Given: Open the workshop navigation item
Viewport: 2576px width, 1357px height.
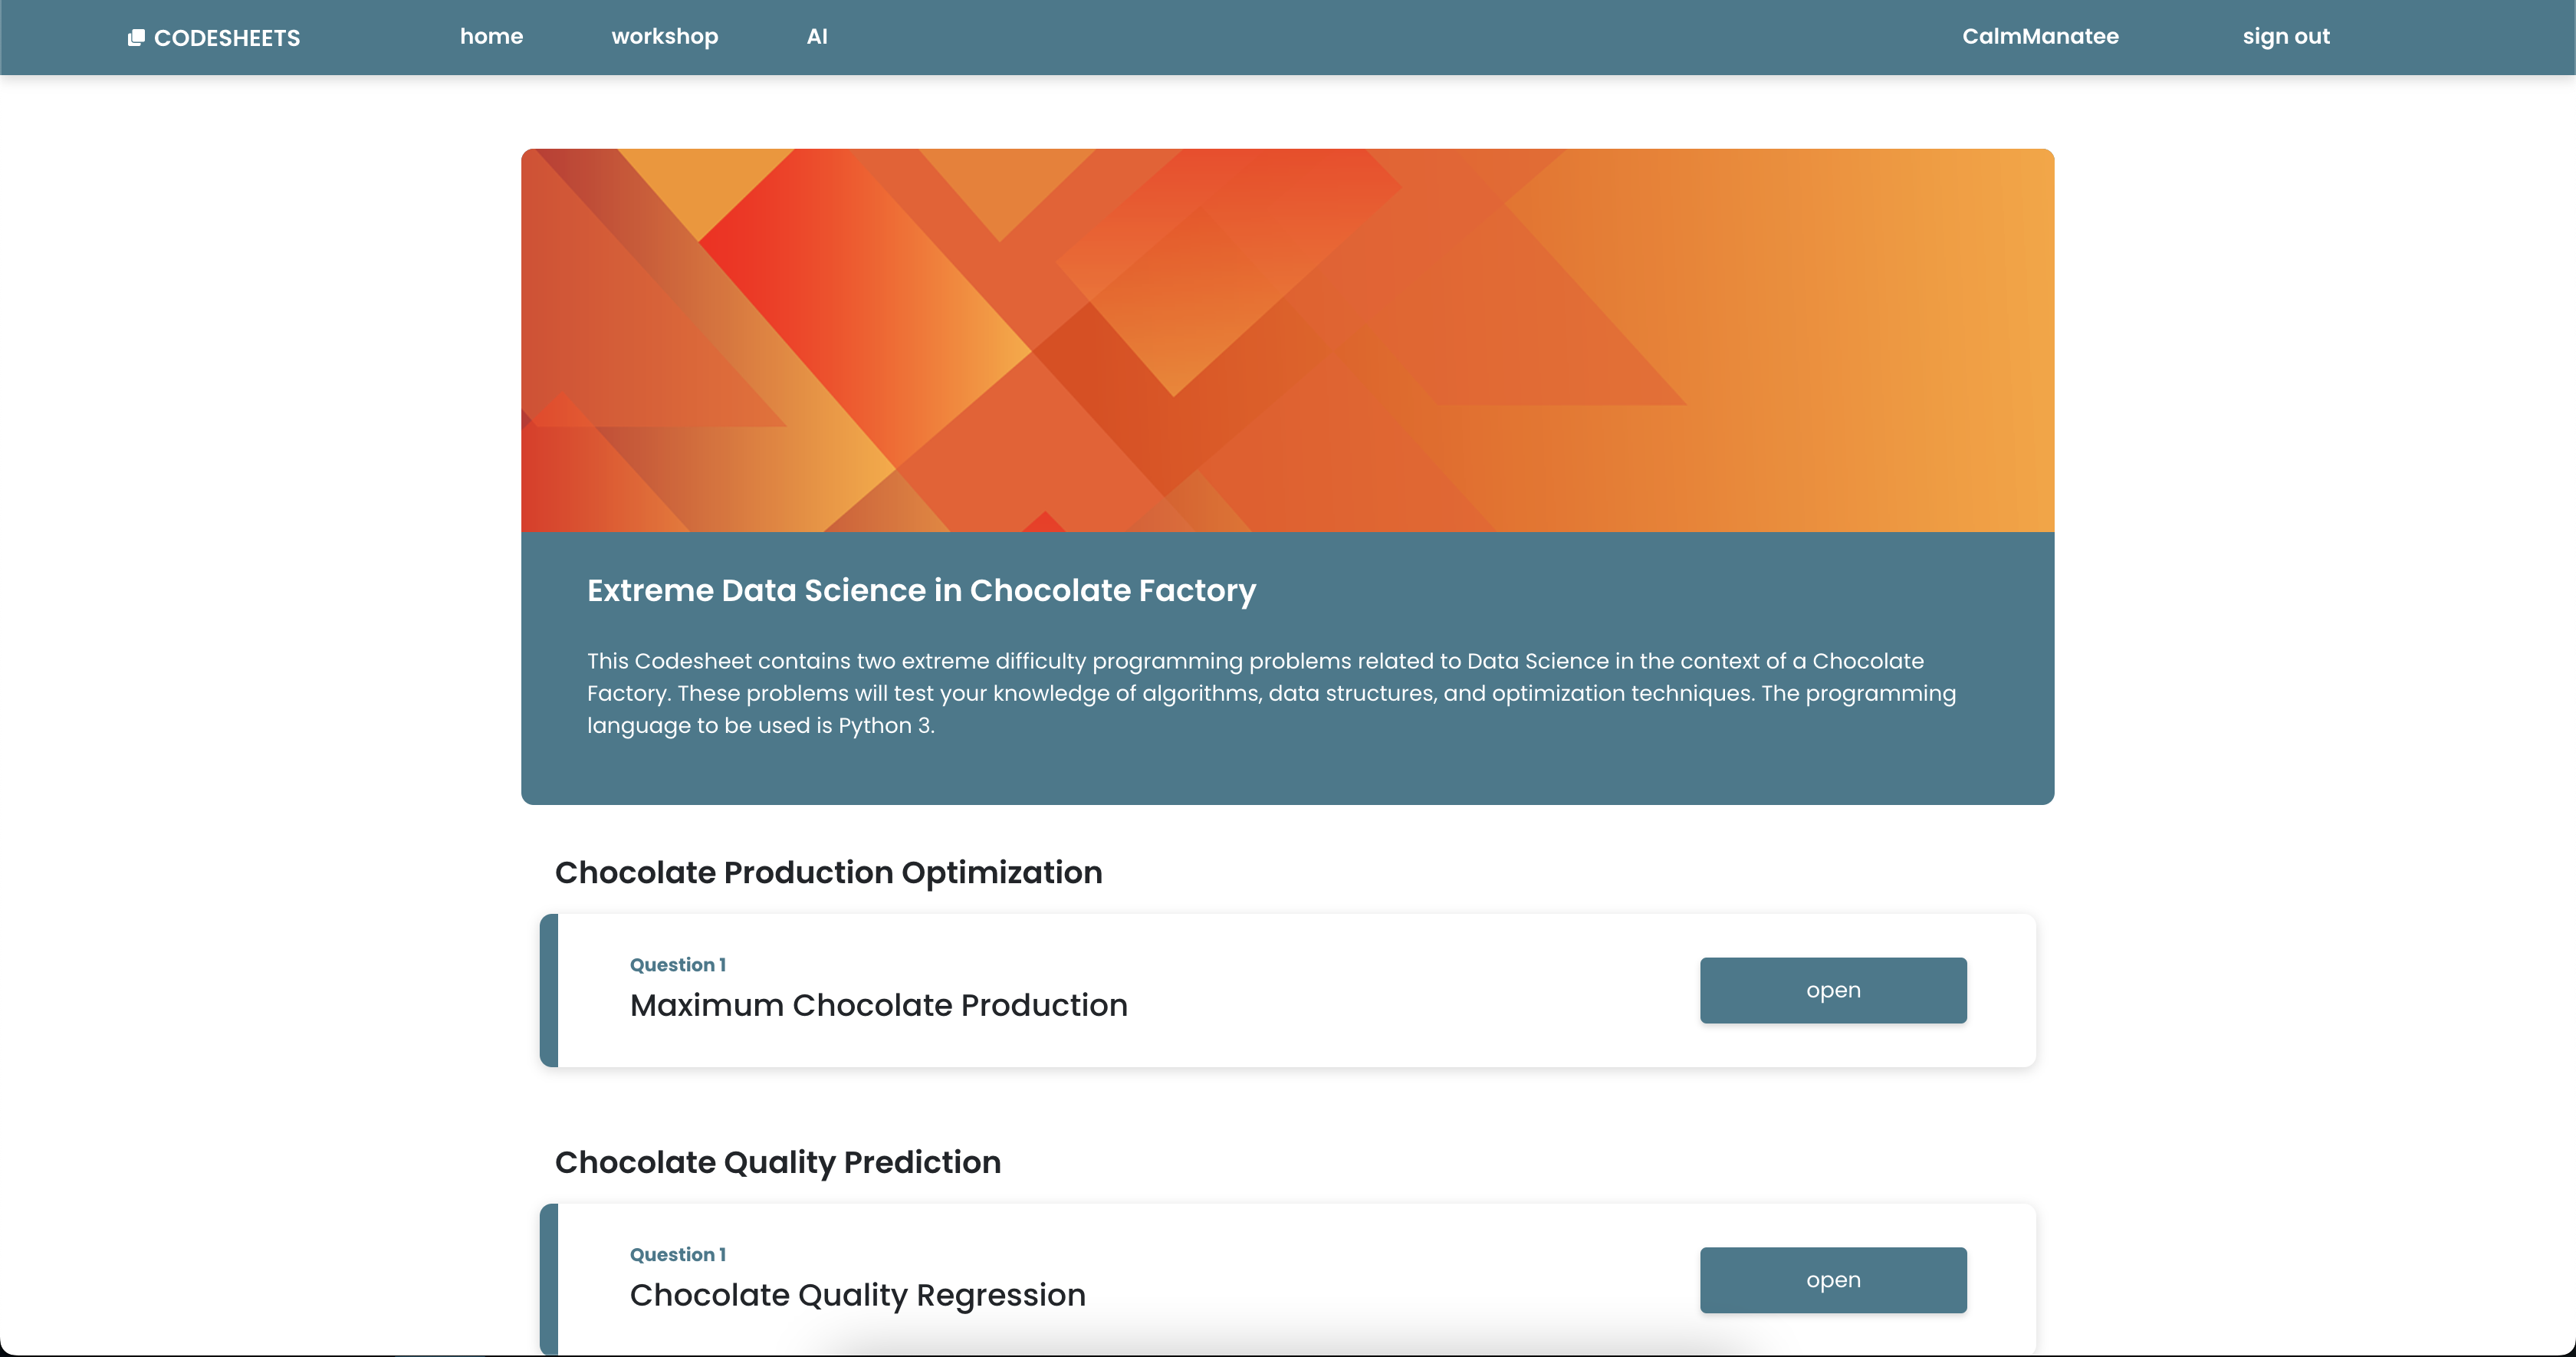Looking at the screenshot, I should coord(664,36).
